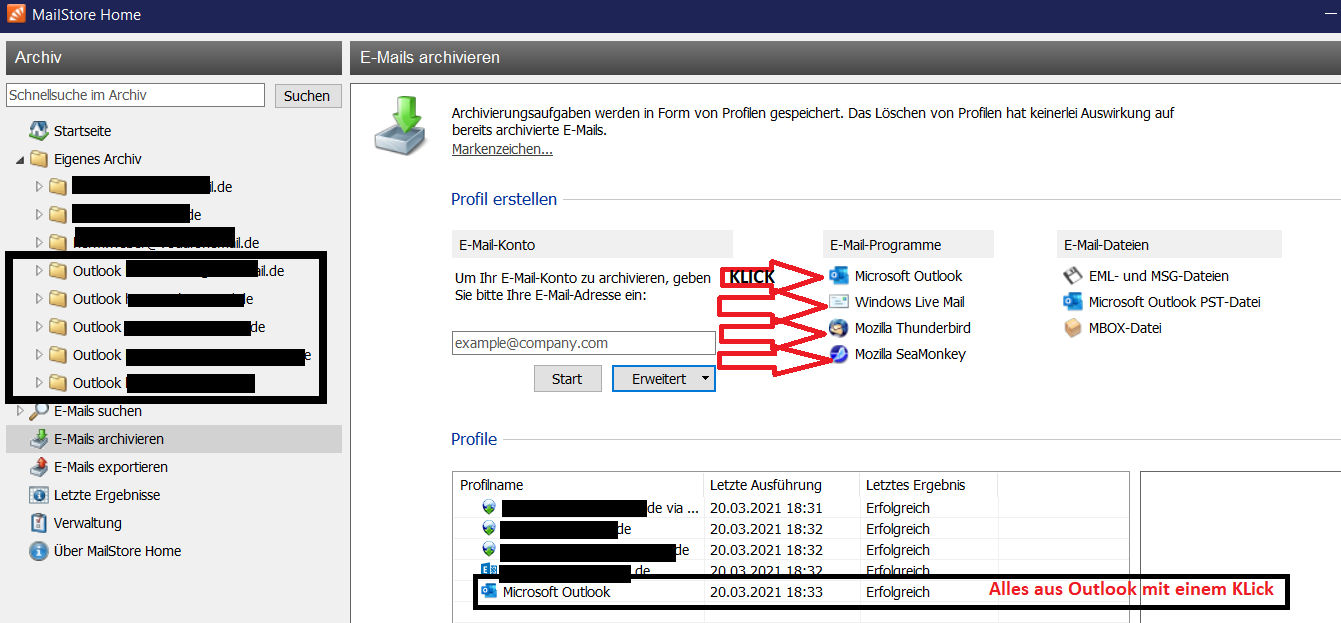Select the Microsoft Outlook profile row
Viewport: 1341px width, 623px height.
[x=790, y=592]
